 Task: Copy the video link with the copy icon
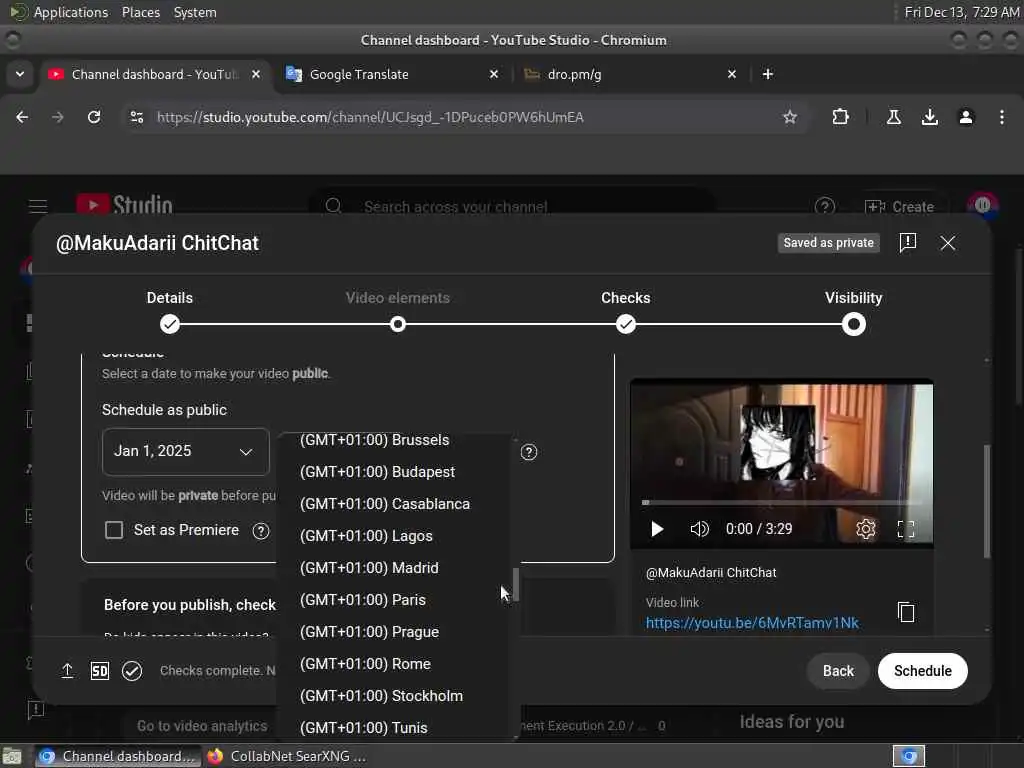tap(906, 612)
